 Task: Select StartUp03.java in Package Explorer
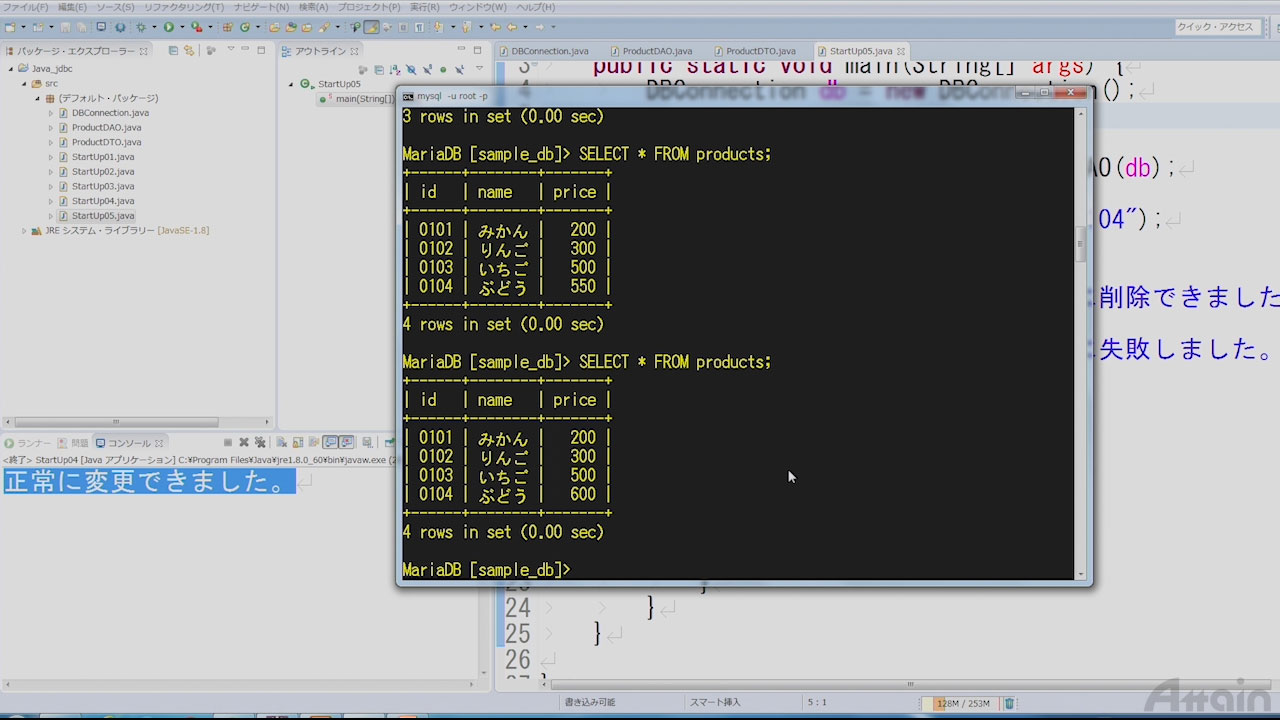point(102,186)
